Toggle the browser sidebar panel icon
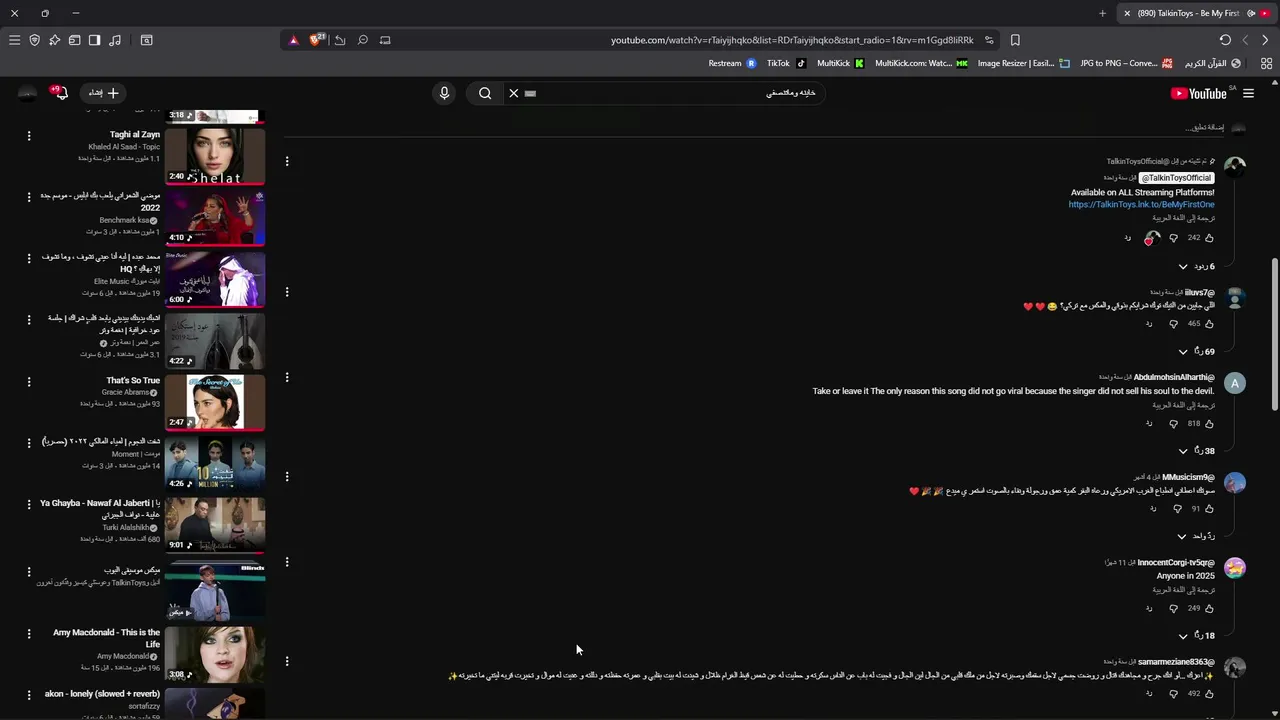This screenshot has width=1280, height=720. point(94,40)
